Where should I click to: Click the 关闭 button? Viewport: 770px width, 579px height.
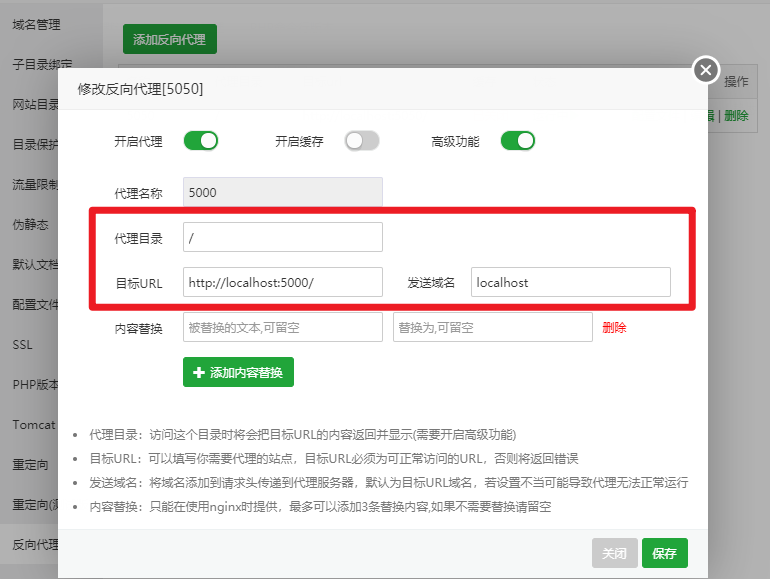coord(614,553)
